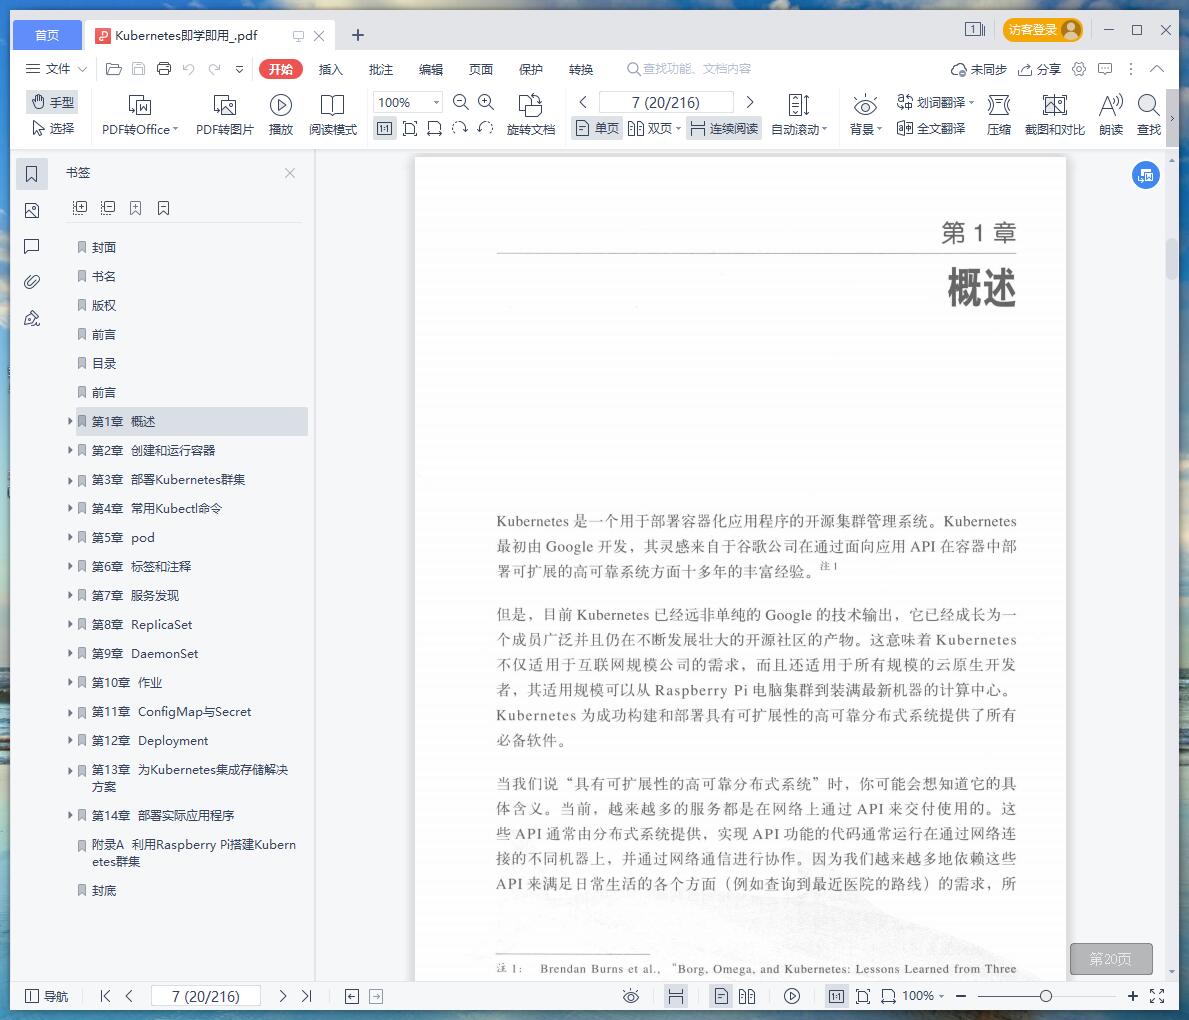
Task: Open the find (查找) tool
Action: click(x=1149, y=115)
